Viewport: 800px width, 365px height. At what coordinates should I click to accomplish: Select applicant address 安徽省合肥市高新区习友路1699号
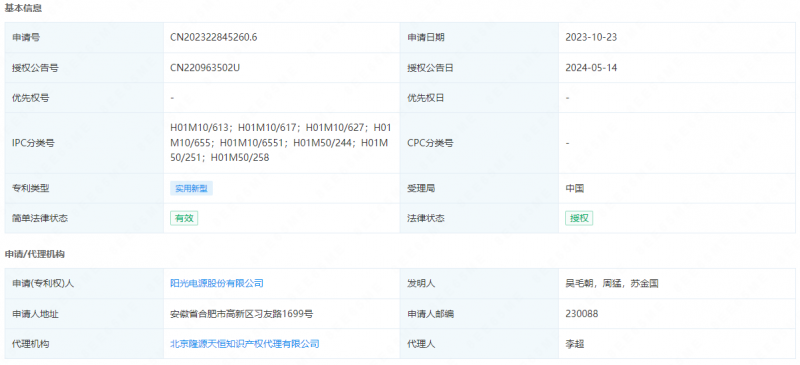(x=241, y=314)
